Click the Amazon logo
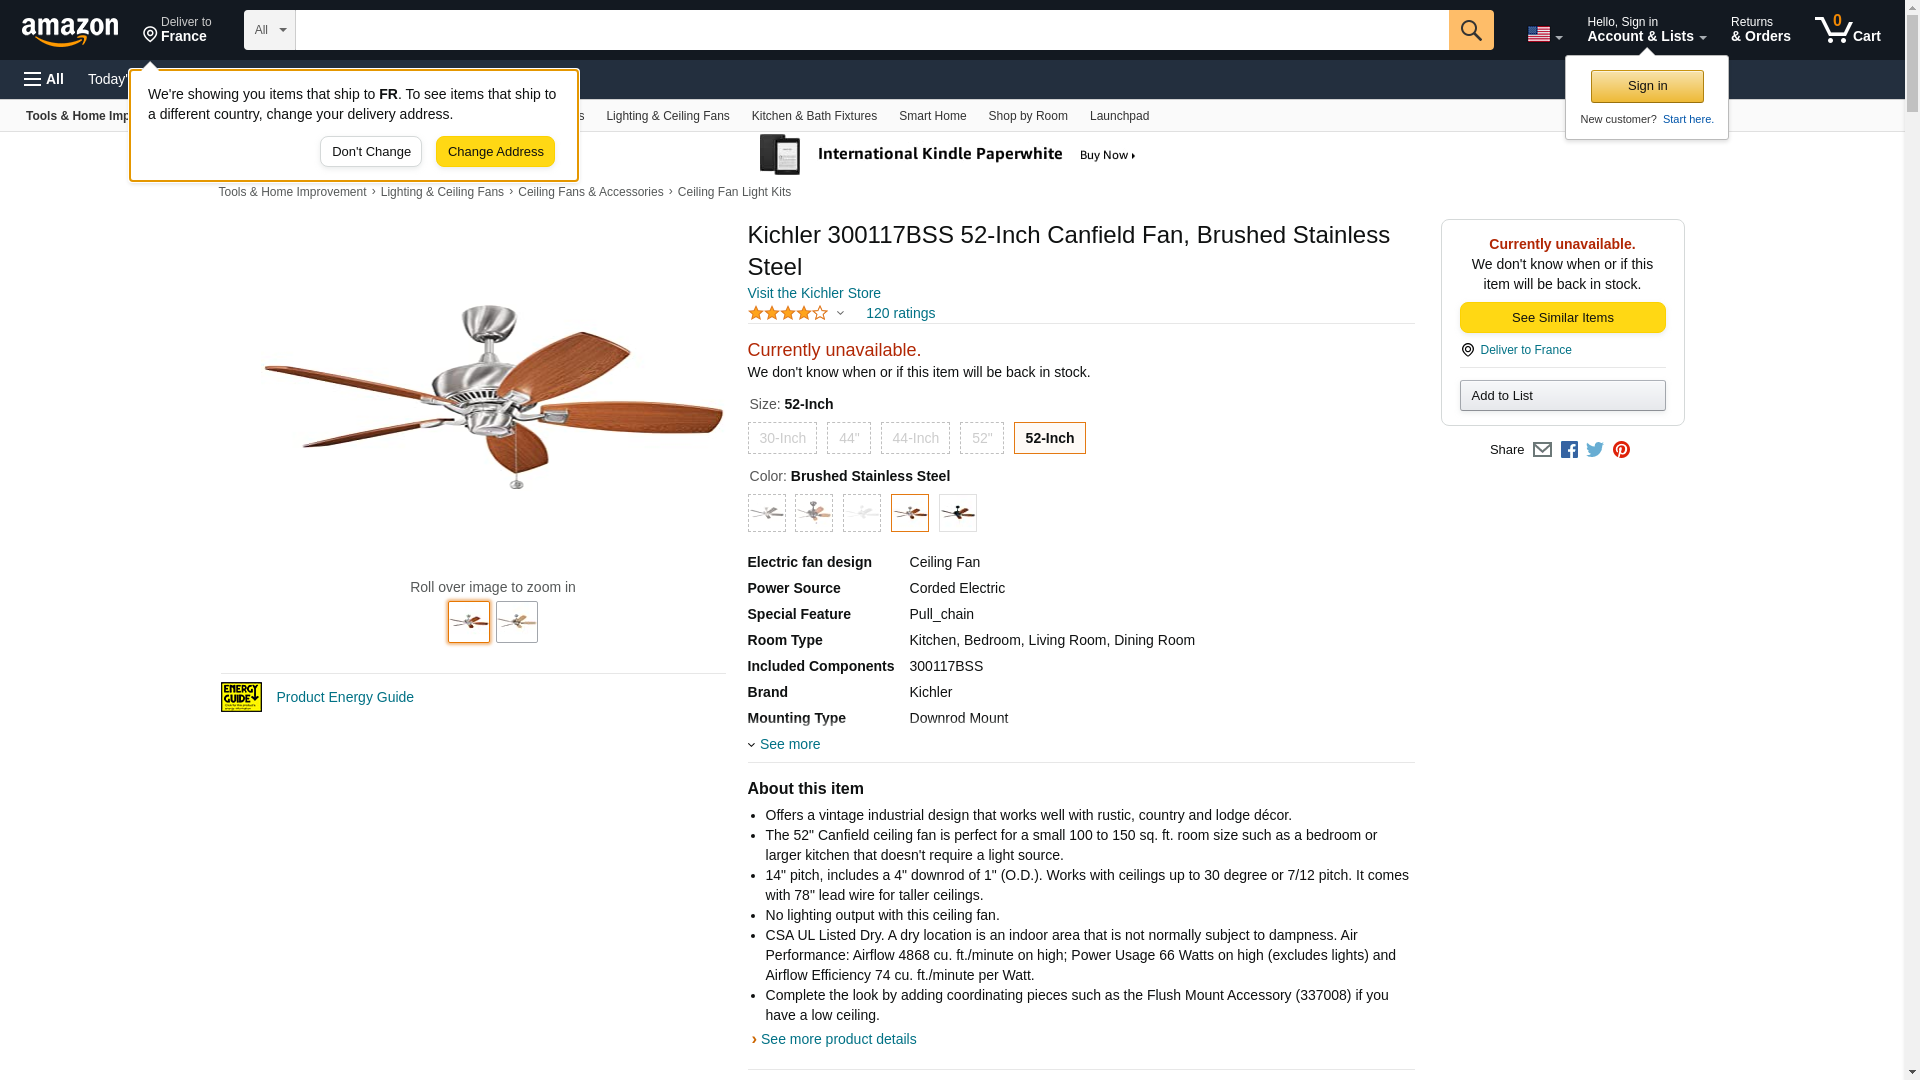1920x1080 pixels. coord(70,31)
